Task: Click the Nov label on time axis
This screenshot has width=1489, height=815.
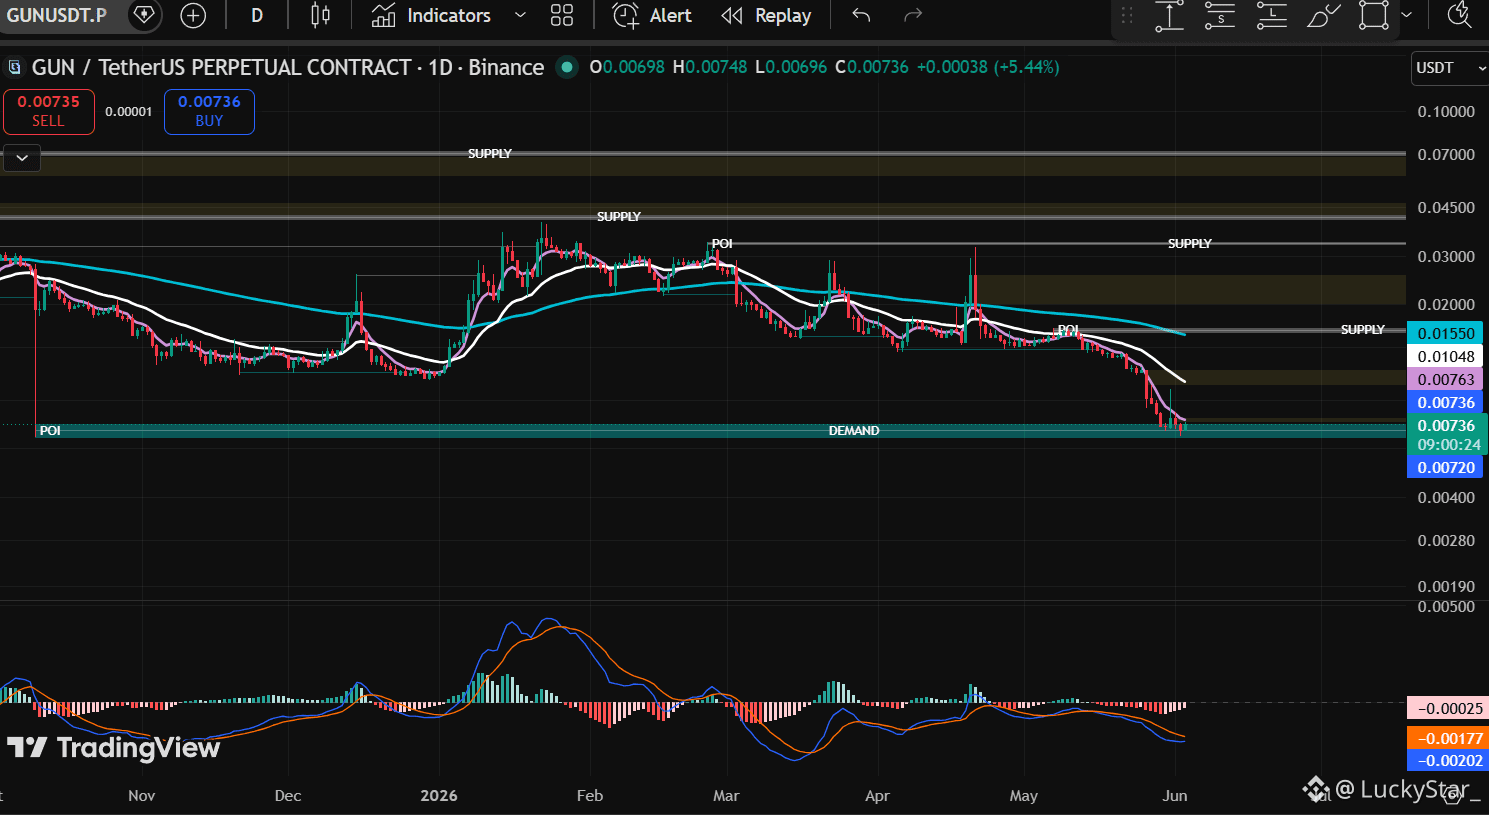Action: pyautogui.click(x=142, y=795)
